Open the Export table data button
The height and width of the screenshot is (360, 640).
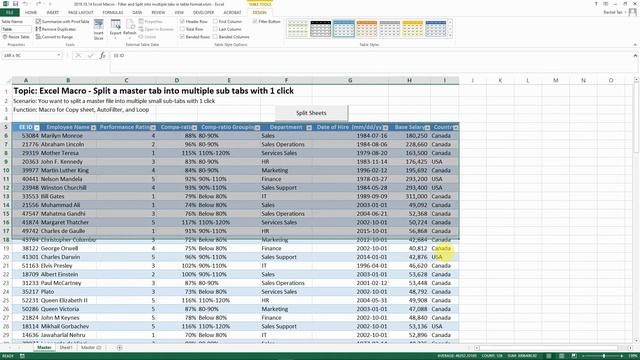tap(116, 29)
